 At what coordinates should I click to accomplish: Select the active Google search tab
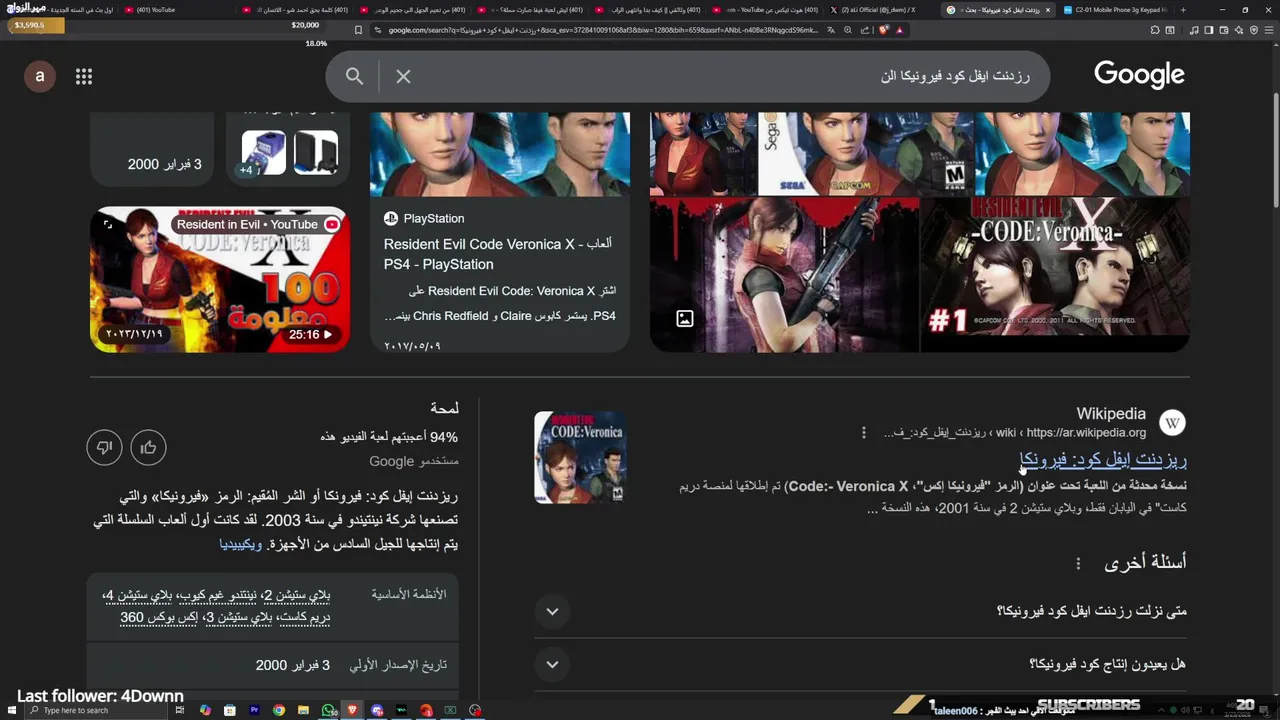coord(998,10)
